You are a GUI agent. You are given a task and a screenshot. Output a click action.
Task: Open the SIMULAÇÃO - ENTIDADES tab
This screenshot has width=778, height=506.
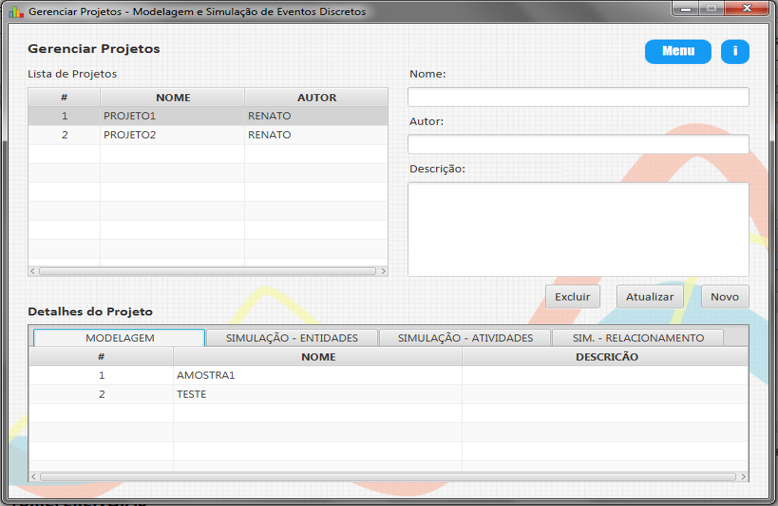click(x=291, y=338)
